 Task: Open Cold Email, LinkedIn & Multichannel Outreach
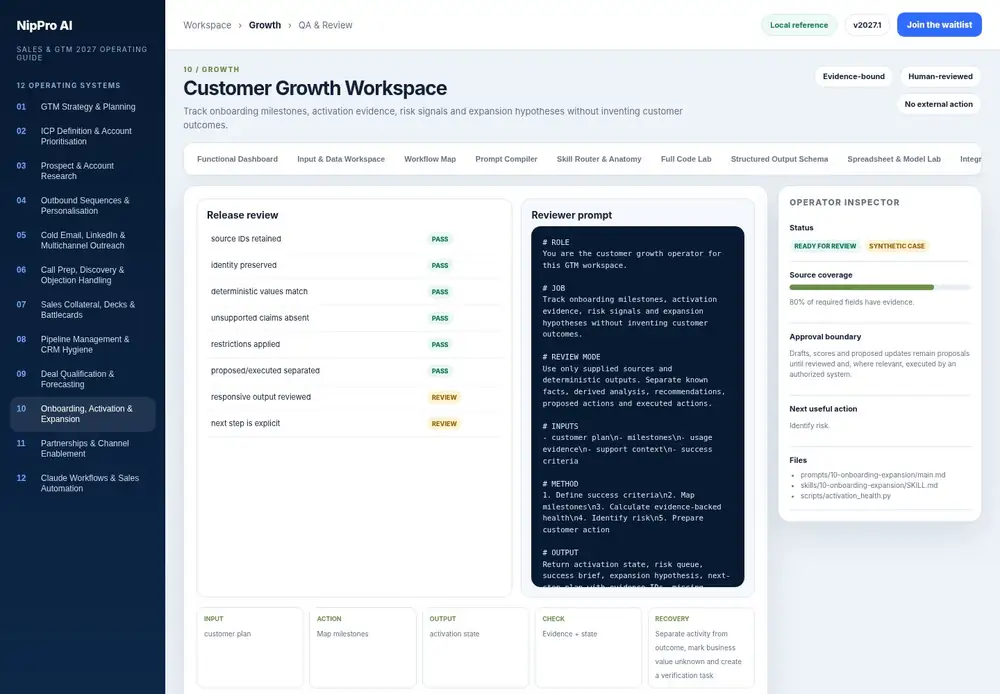point(82,240)
